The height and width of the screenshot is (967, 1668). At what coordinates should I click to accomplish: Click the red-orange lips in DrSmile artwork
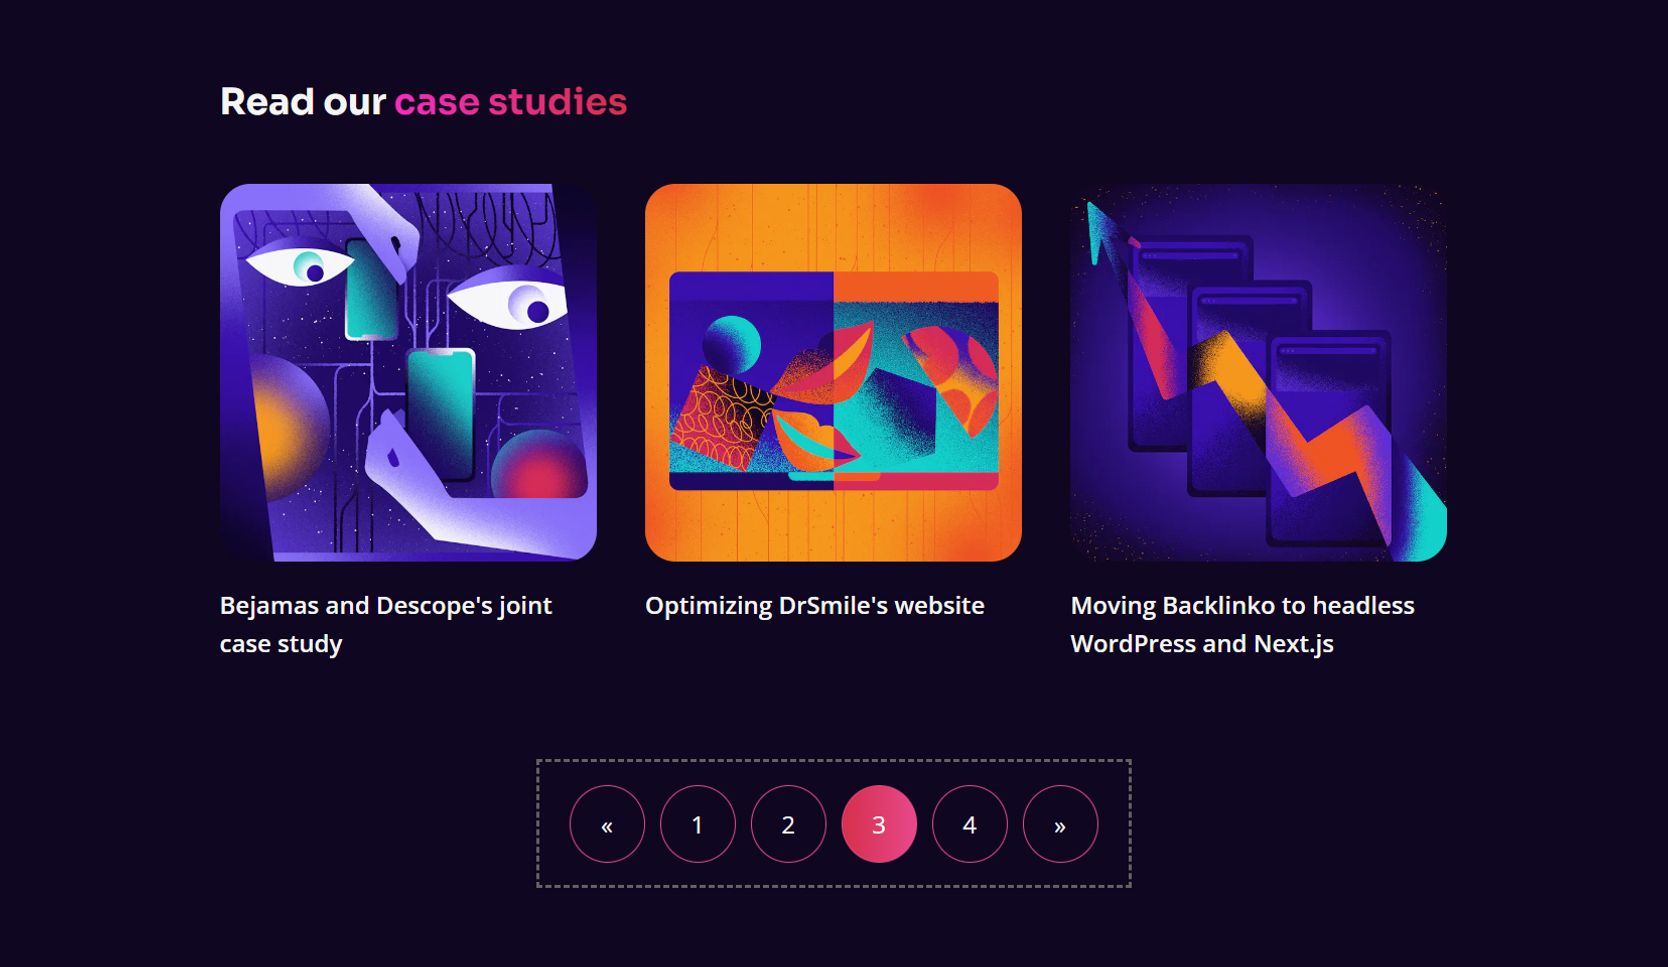coord(815,440)
